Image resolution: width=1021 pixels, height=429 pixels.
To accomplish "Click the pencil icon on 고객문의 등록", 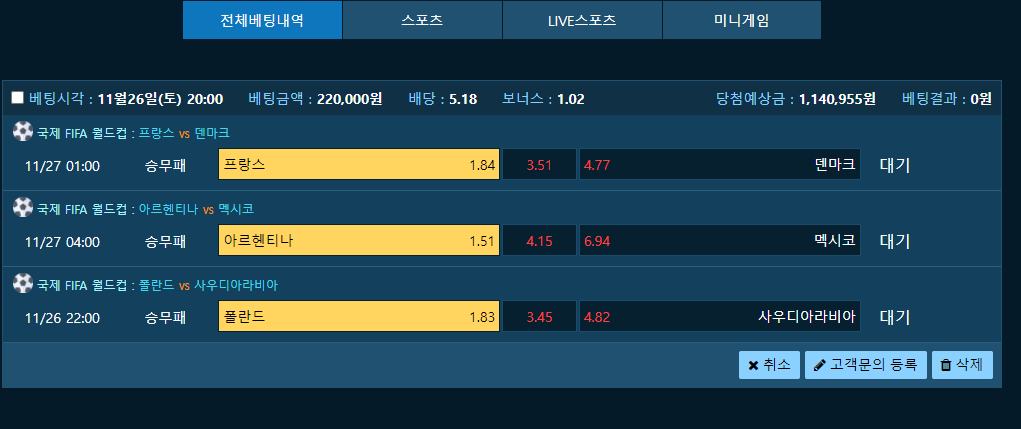I will (x=820, y=365).
